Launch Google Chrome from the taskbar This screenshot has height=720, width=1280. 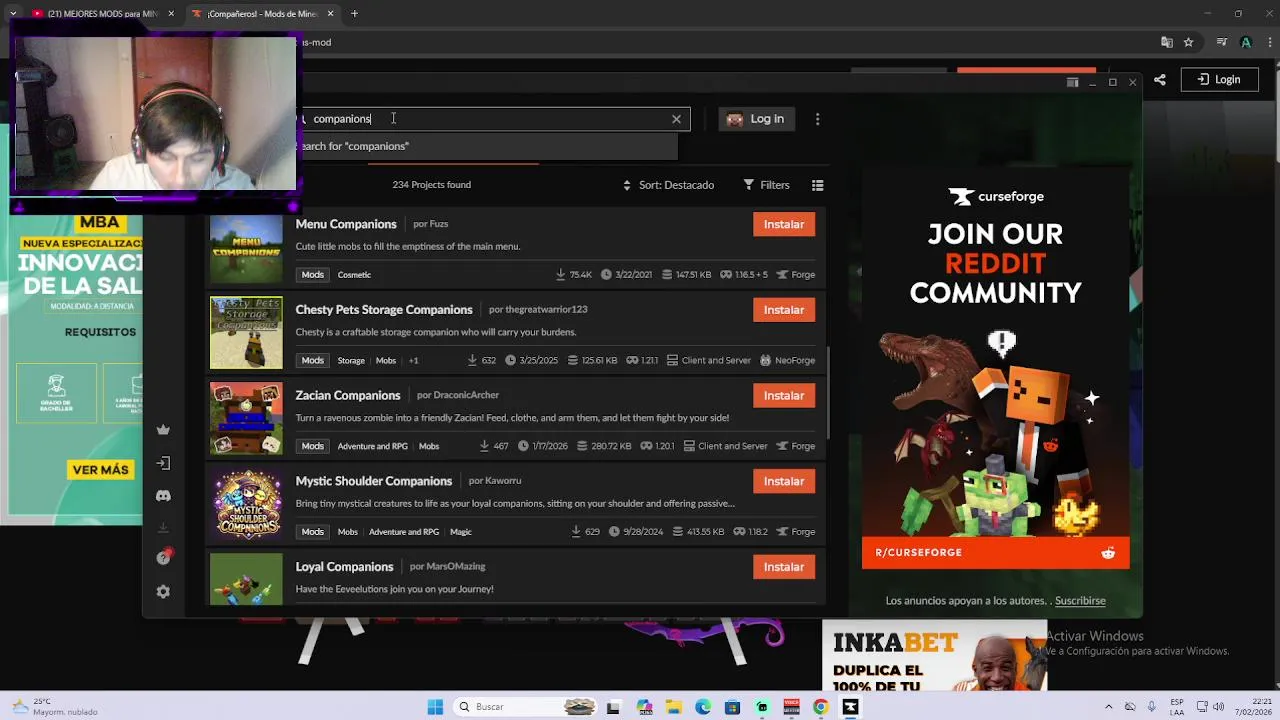[821, 707]
